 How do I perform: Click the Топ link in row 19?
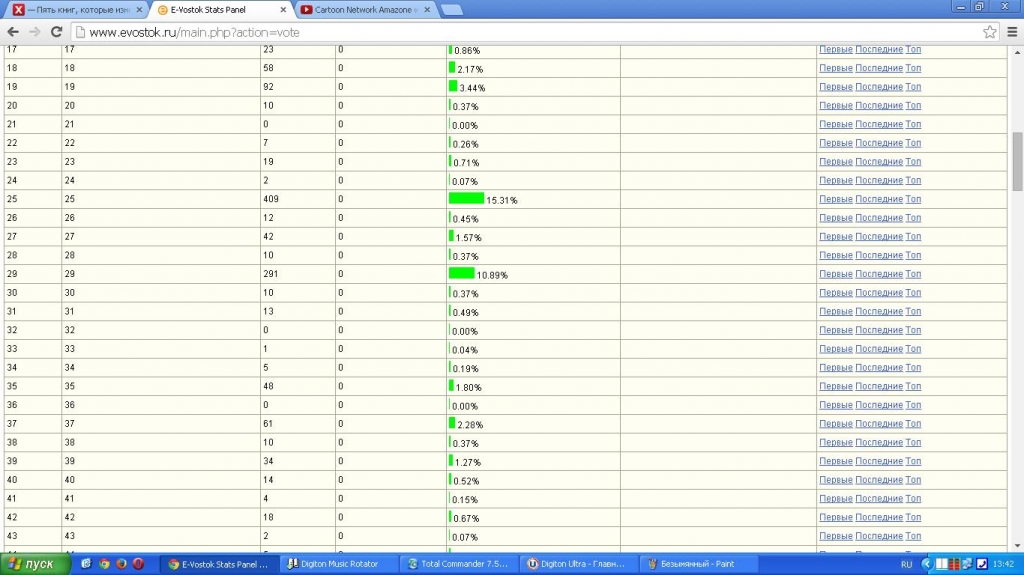pyautogui.click(x=913, y=87)
